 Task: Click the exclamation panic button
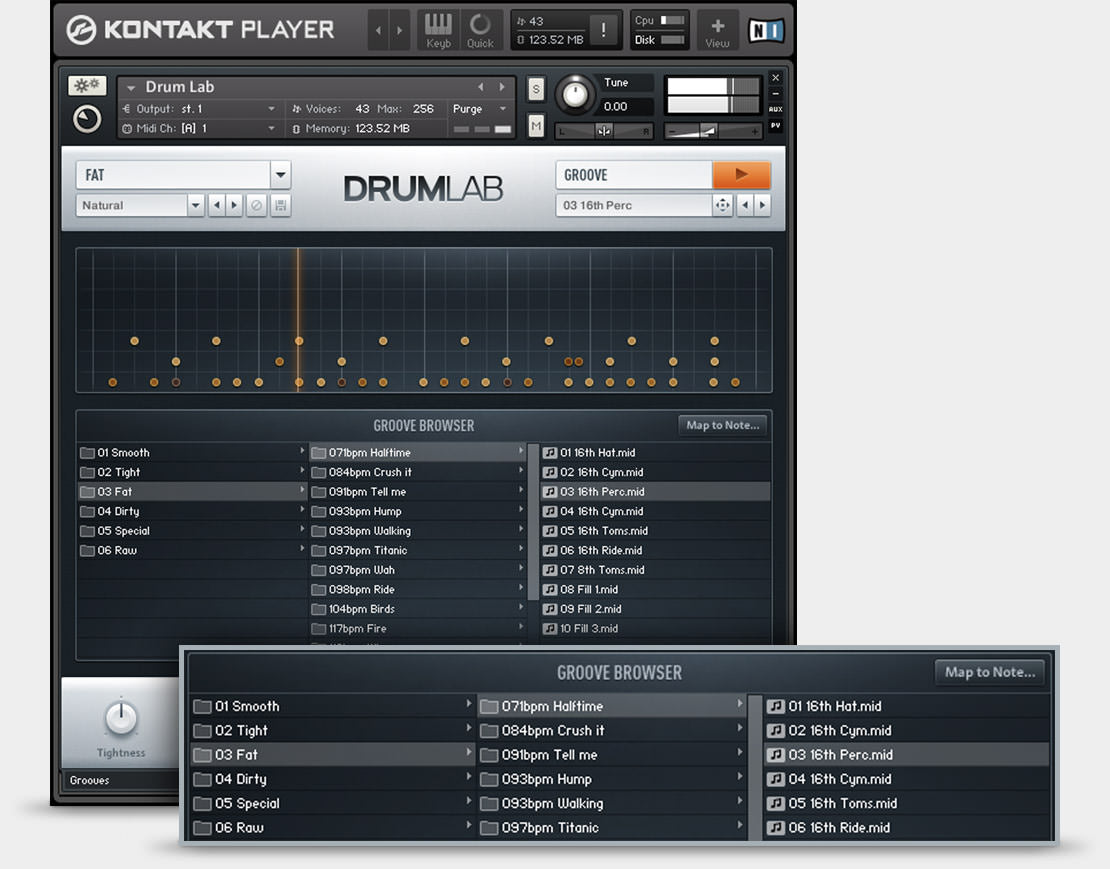[x=603, y=30]
